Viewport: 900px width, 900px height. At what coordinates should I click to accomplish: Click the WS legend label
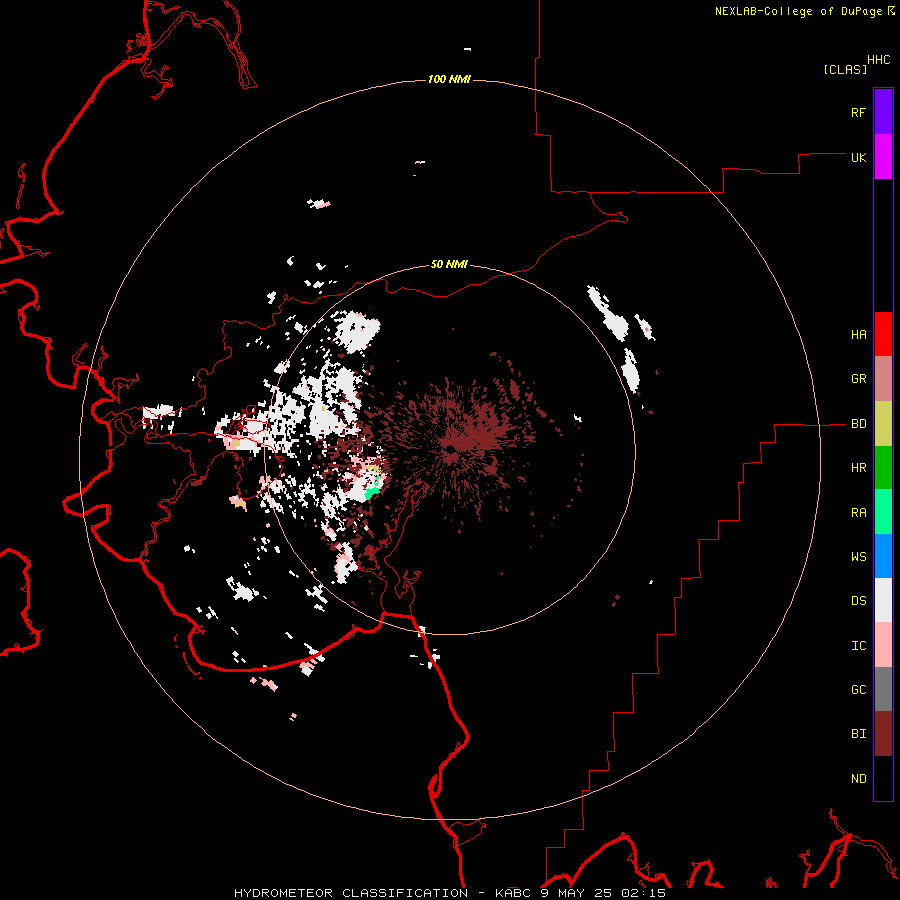pyautogui.click(x=858, y=557)
